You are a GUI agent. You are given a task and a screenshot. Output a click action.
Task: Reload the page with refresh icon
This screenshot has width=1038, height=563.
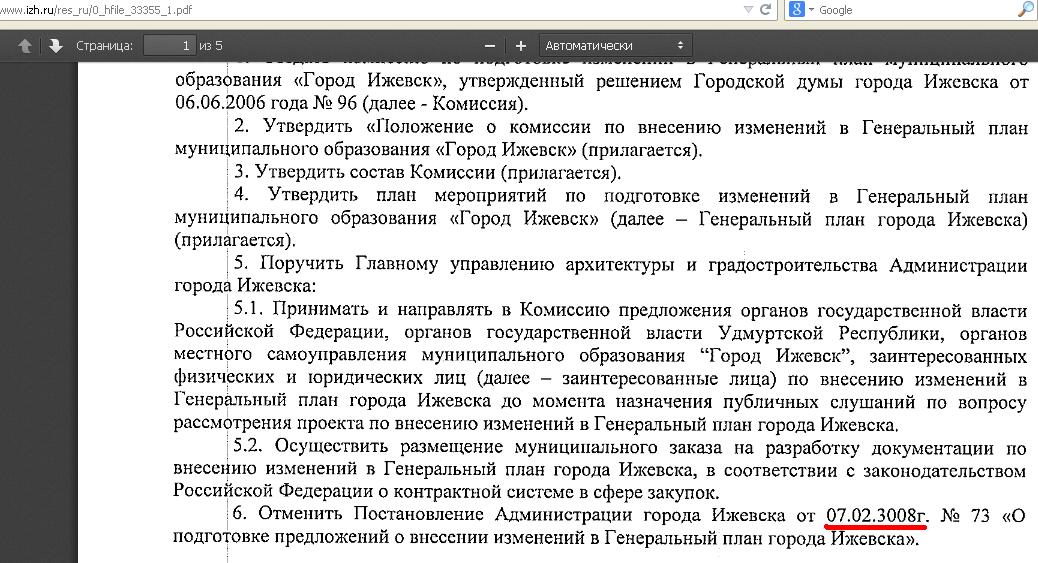click(766, 9)
